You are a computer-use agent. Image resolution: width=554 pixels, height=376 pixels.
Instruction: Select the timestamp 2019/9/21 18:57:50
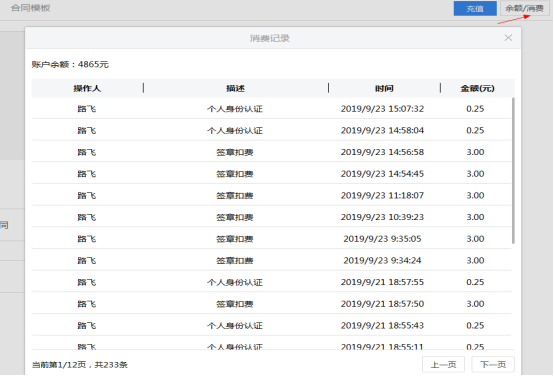point(382,304)
